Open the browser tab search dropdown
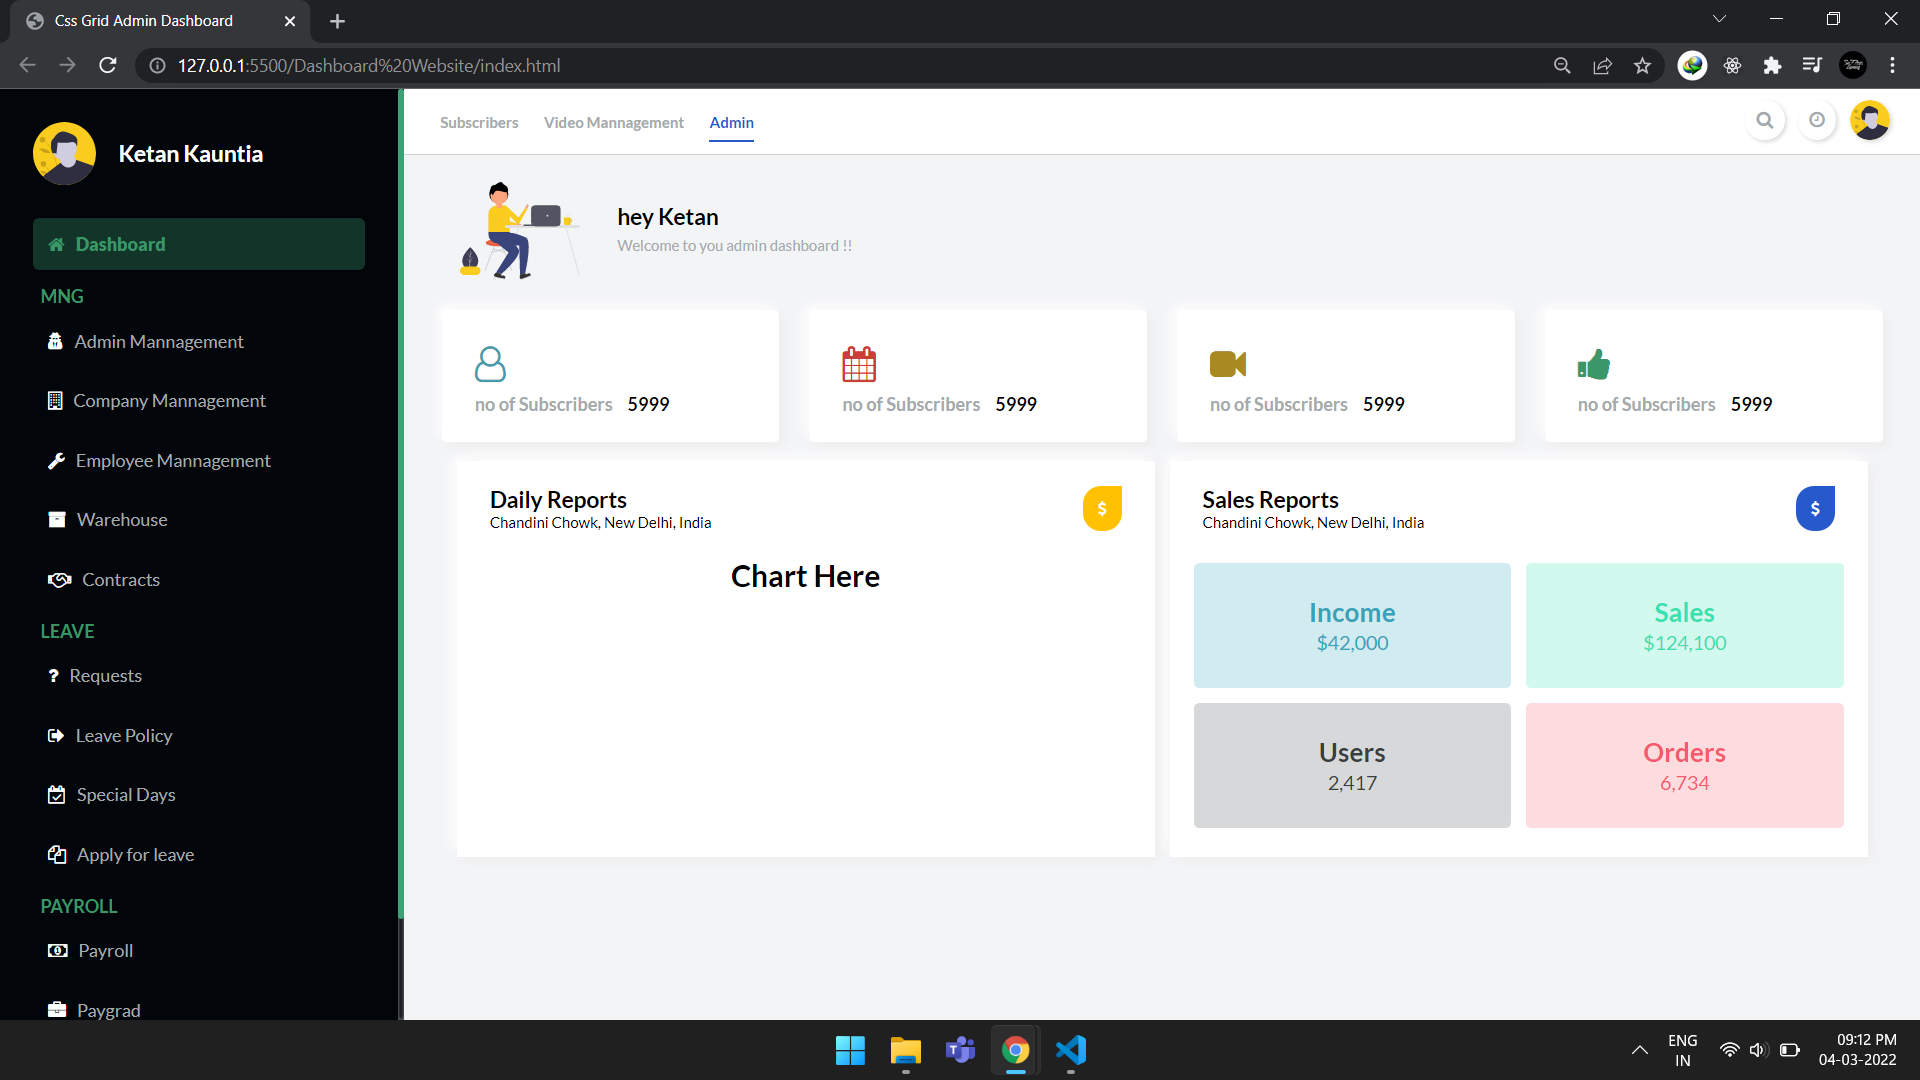Screen dimensions: 1920x1080 pyautogui.click(x=1720, y=18)
